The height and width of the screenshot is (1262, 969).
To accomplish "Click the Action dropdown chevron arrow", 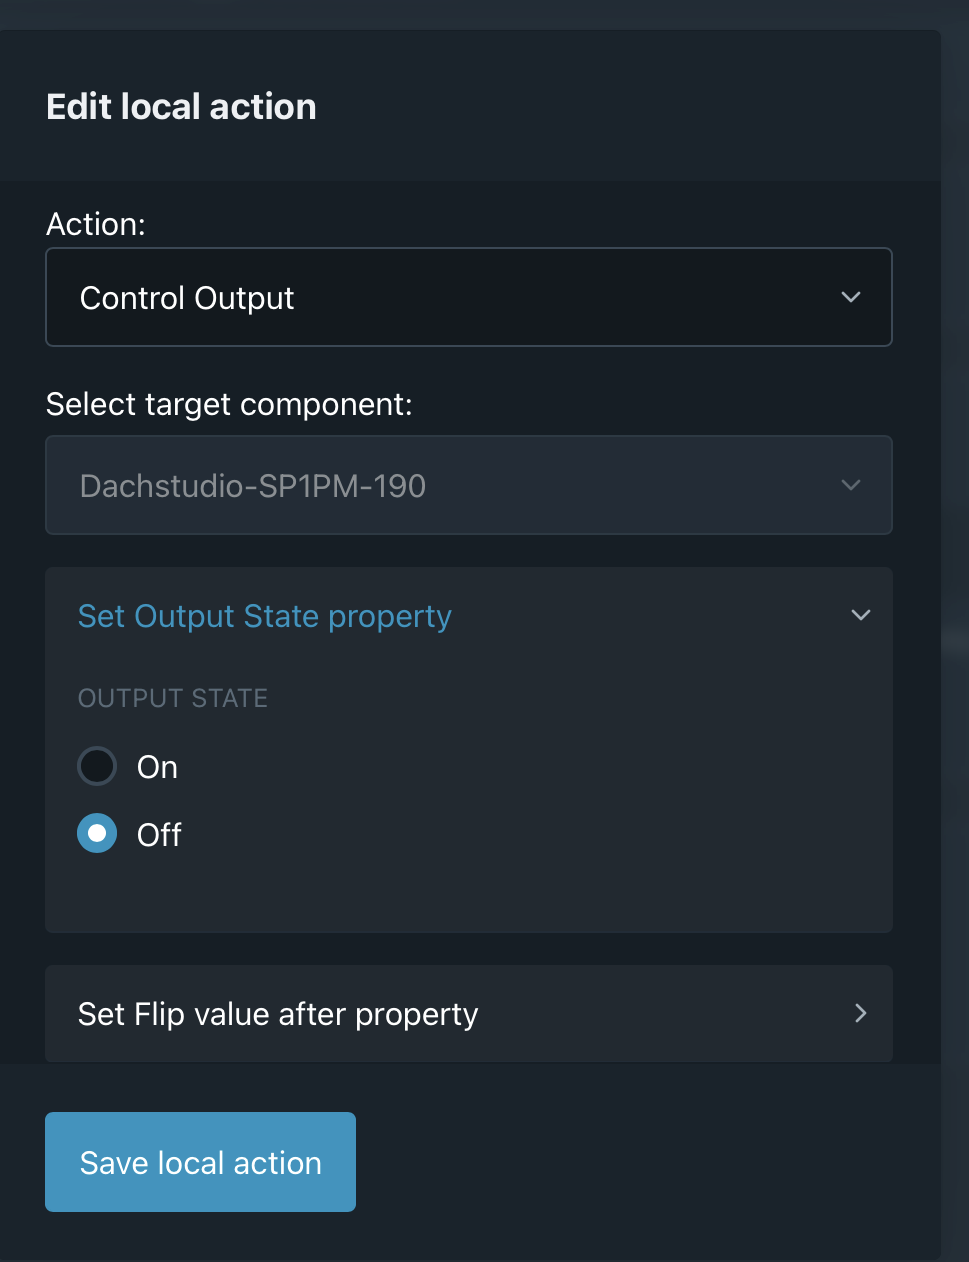I will (x=851, y=297).
